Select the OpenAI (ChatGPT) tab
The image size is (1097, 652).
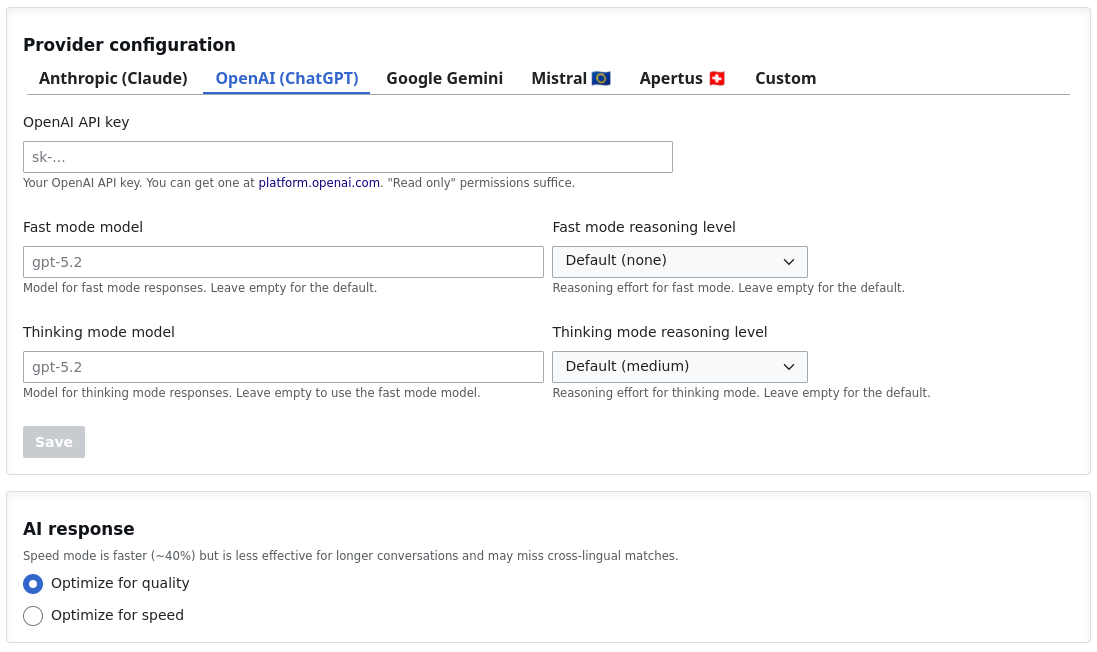tap(287, 78)
